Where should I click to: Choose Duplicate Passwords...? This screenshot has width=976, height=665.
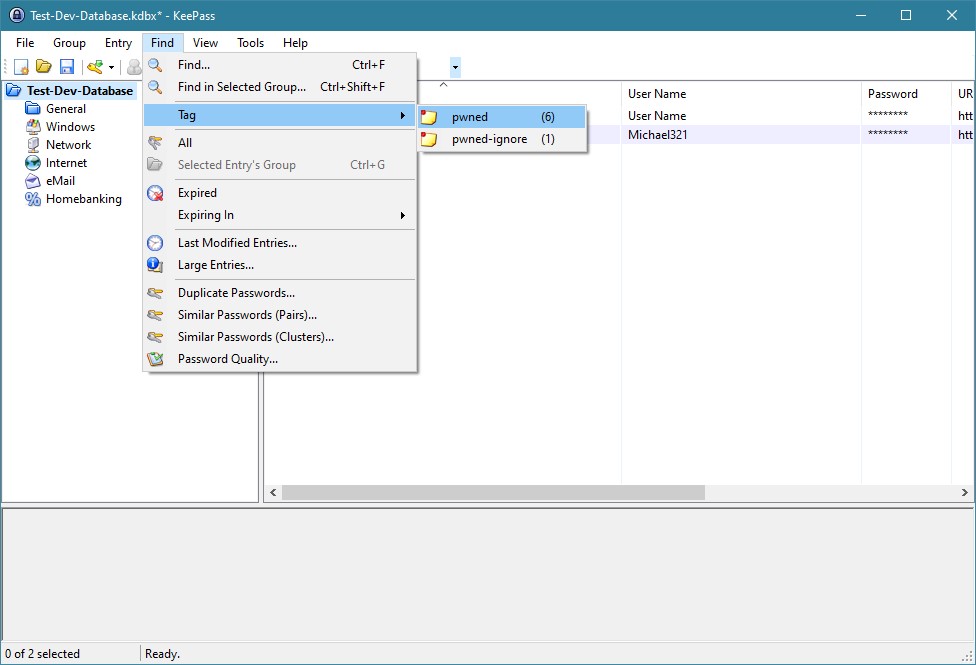(279, 293)
